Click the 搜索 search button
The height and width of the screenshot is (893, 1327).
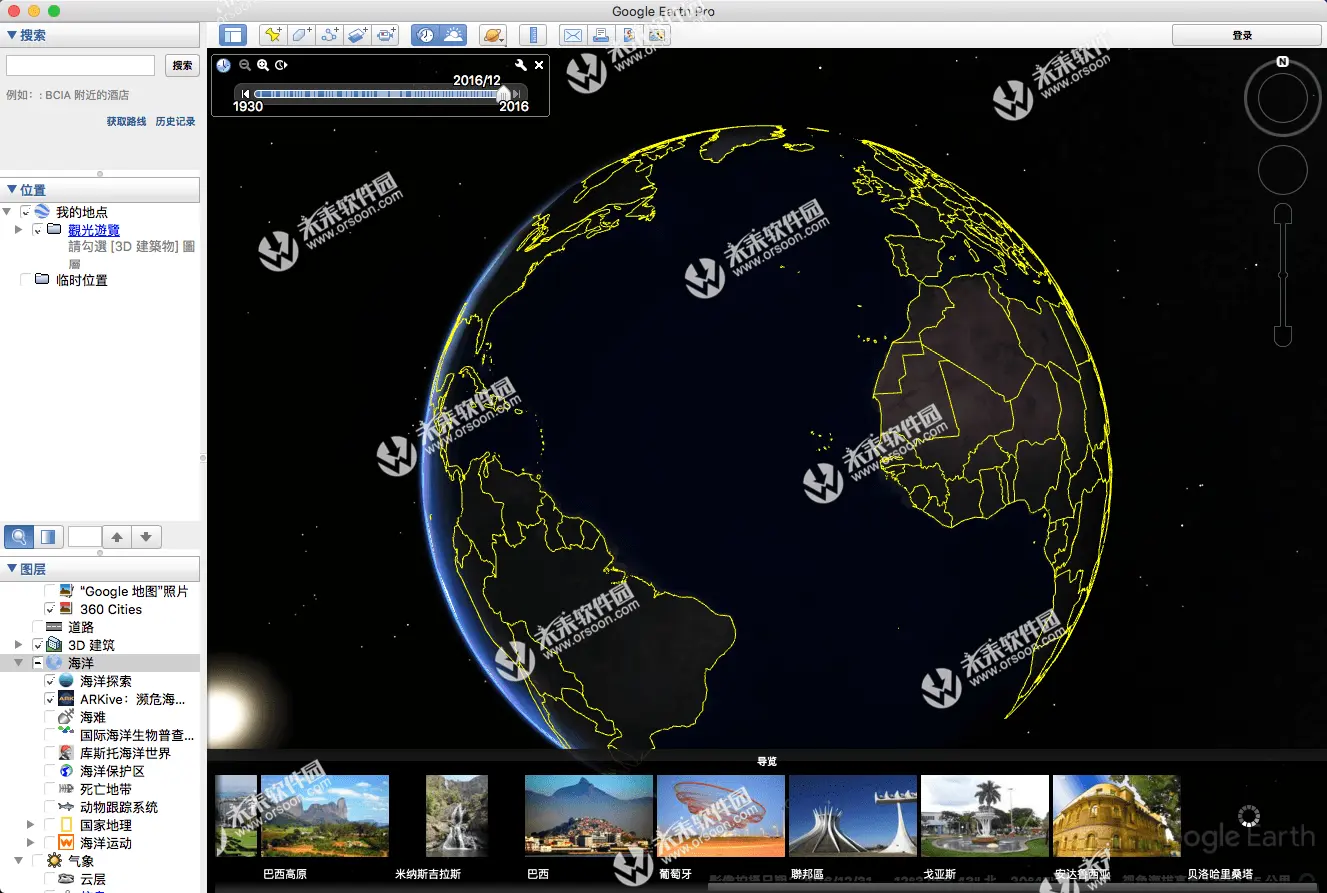pos(182,65)
